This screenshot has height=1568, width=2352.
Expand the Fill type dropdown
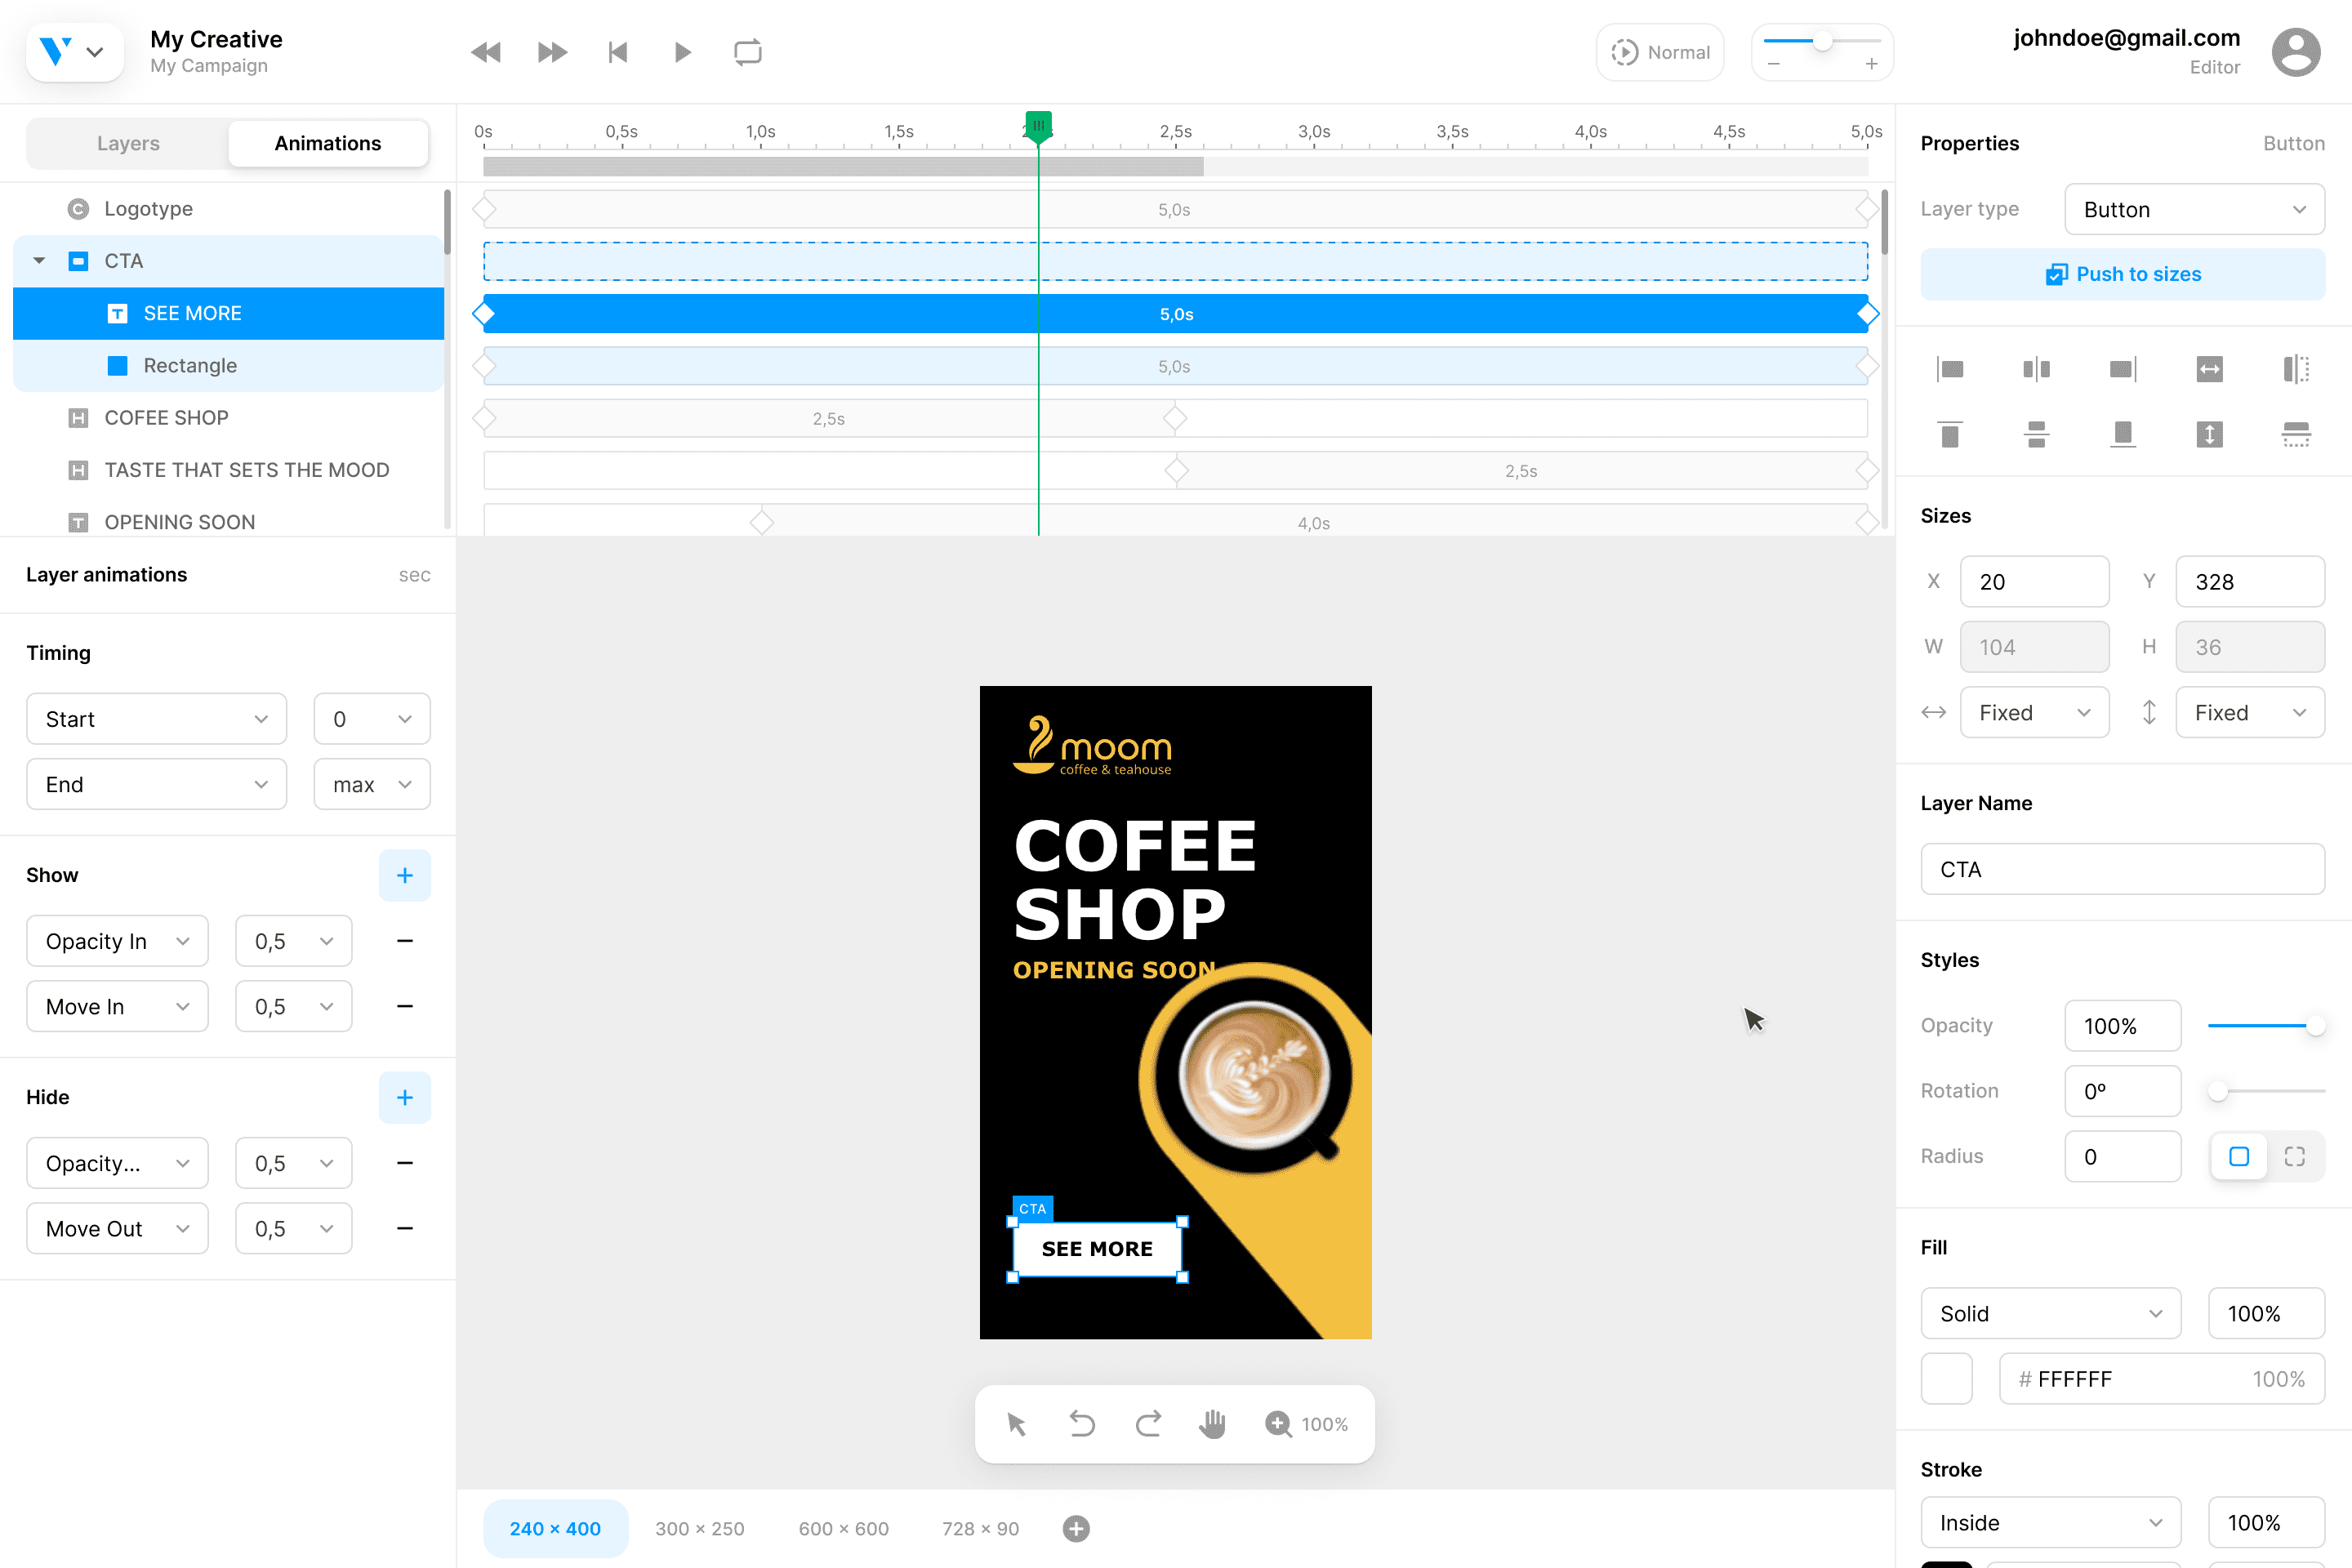(2049, 1314)
